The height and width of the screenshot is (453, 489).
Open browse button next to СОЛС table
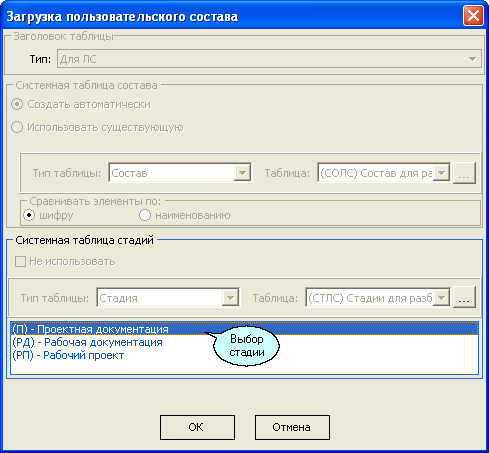[x=464, y=173]
